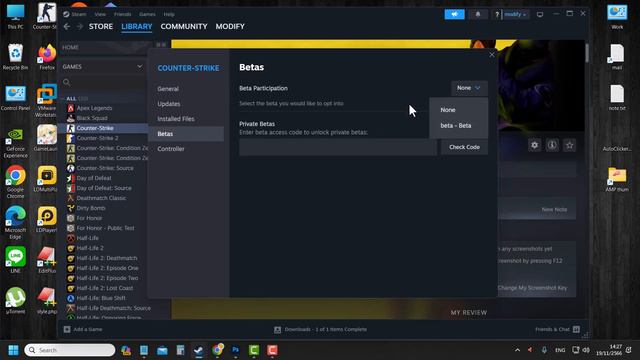
Task: Click the game info icon
Action: coord(552,145)
